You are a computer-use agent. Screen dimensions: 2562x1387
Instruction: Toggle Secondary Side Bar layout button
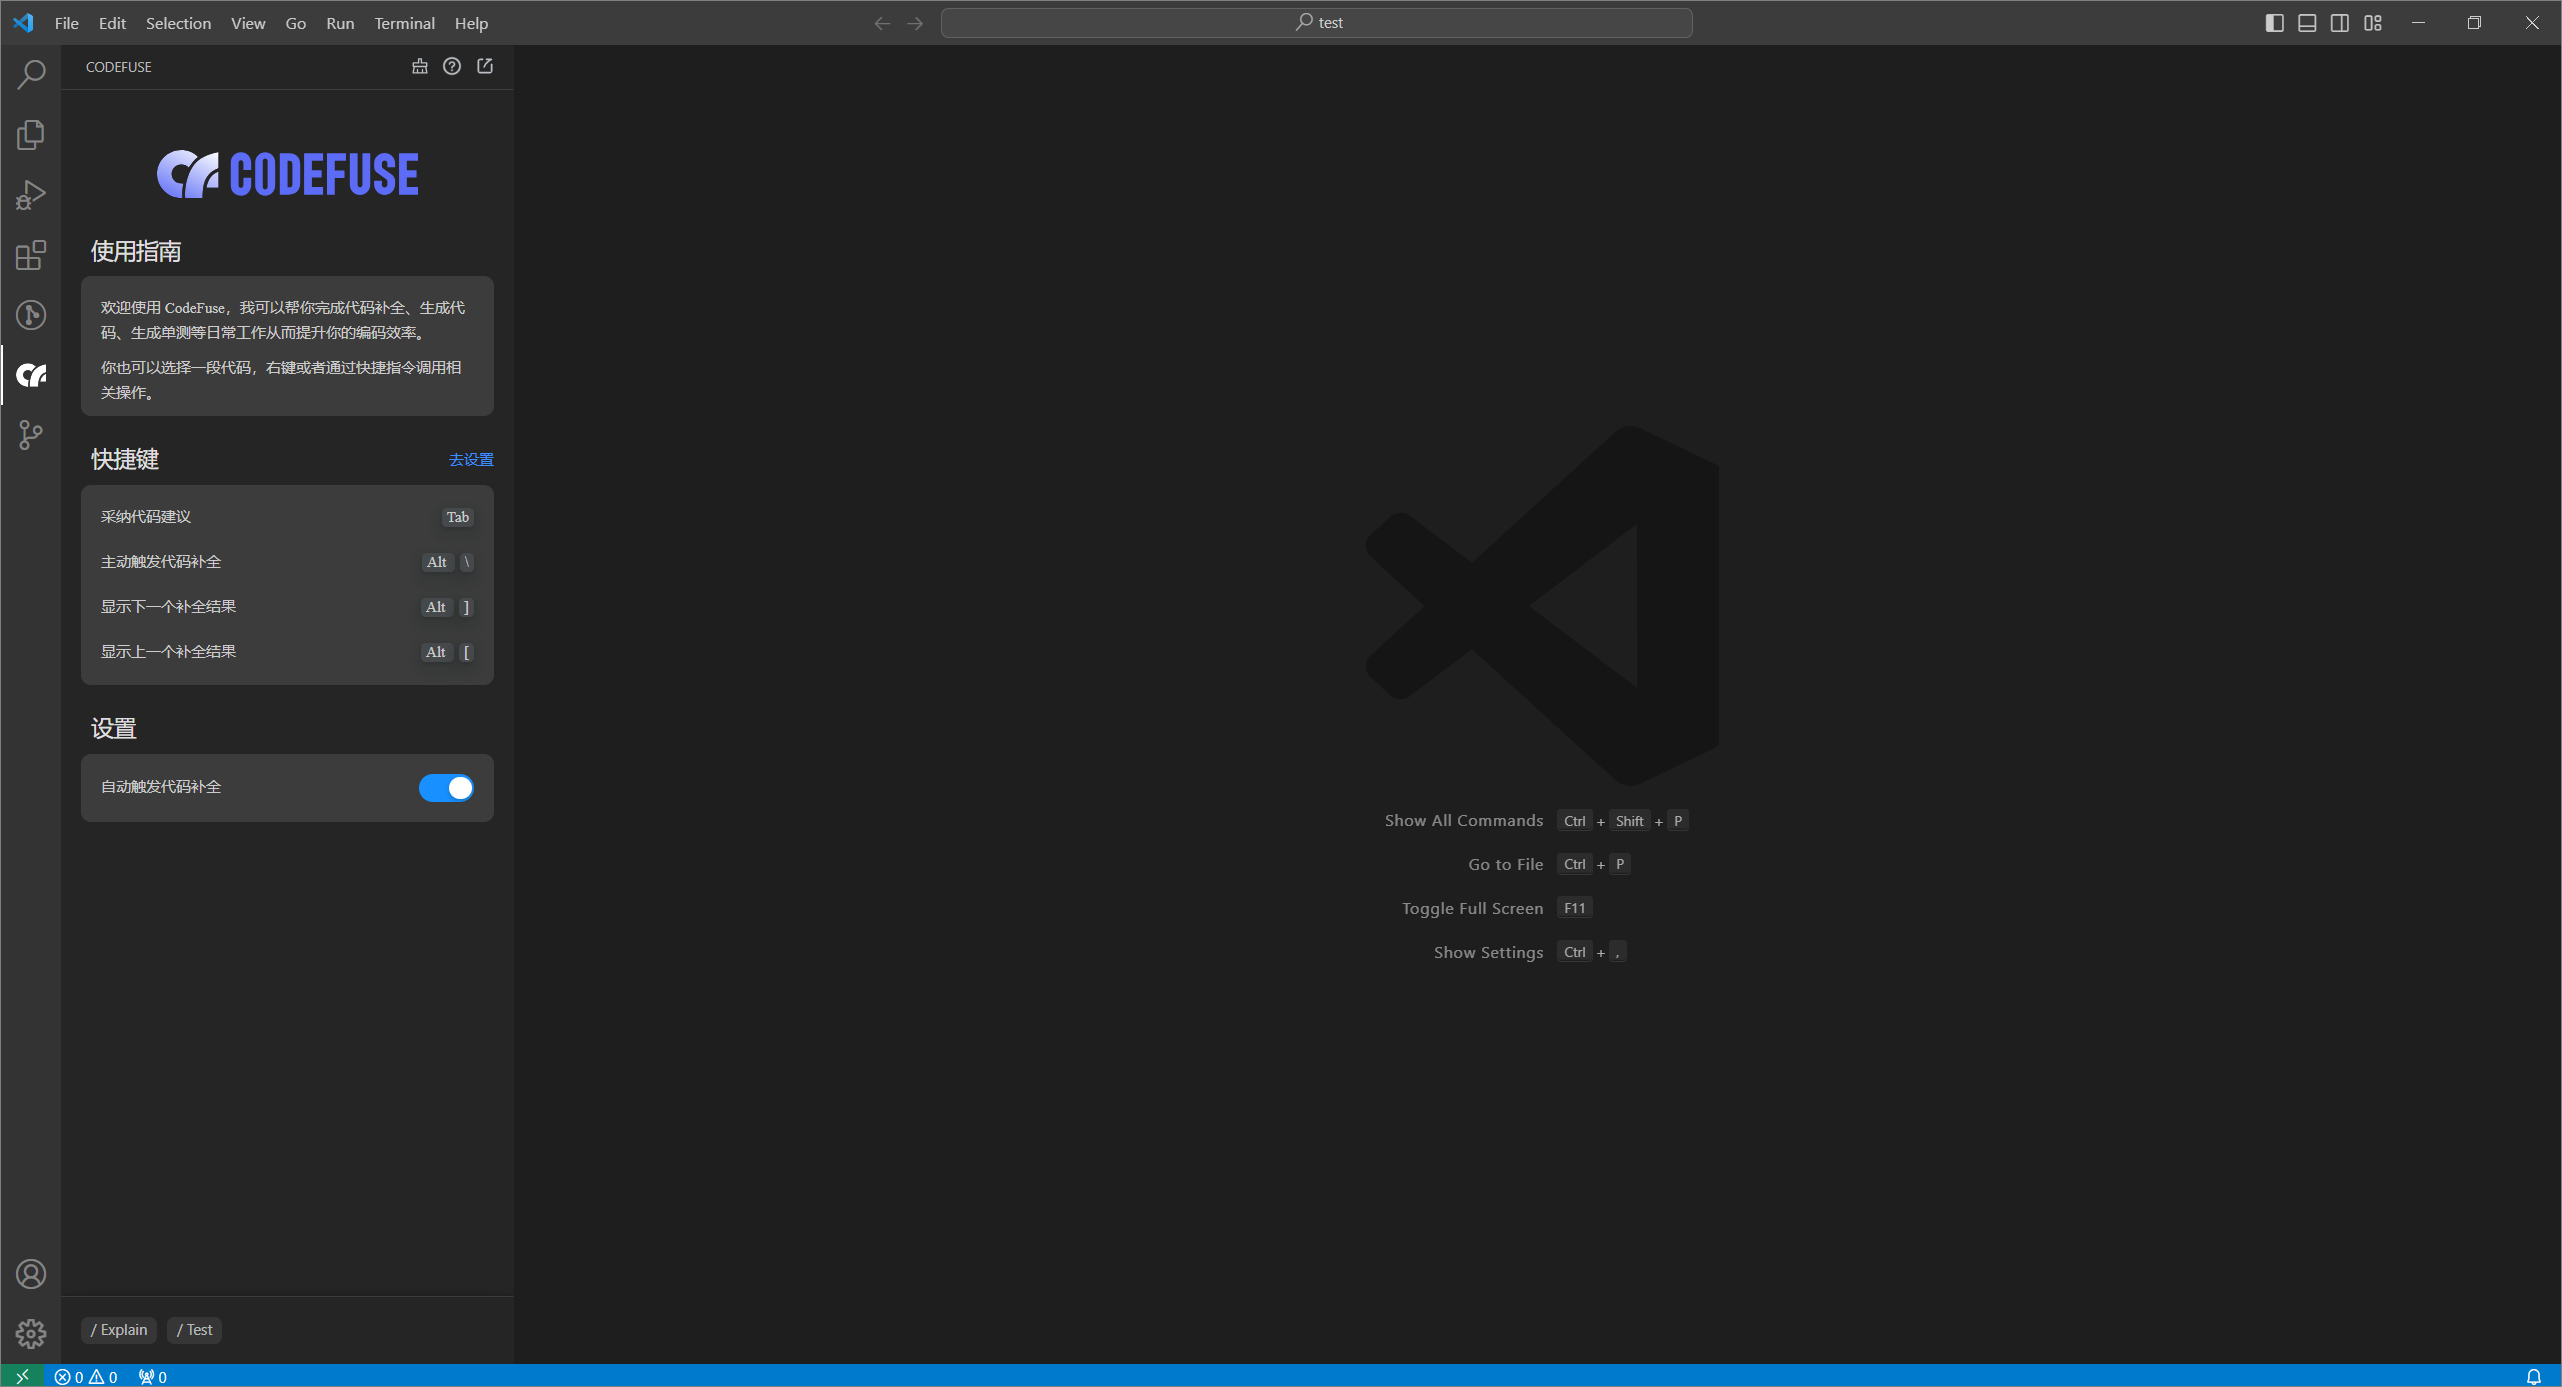[2340, 23]
